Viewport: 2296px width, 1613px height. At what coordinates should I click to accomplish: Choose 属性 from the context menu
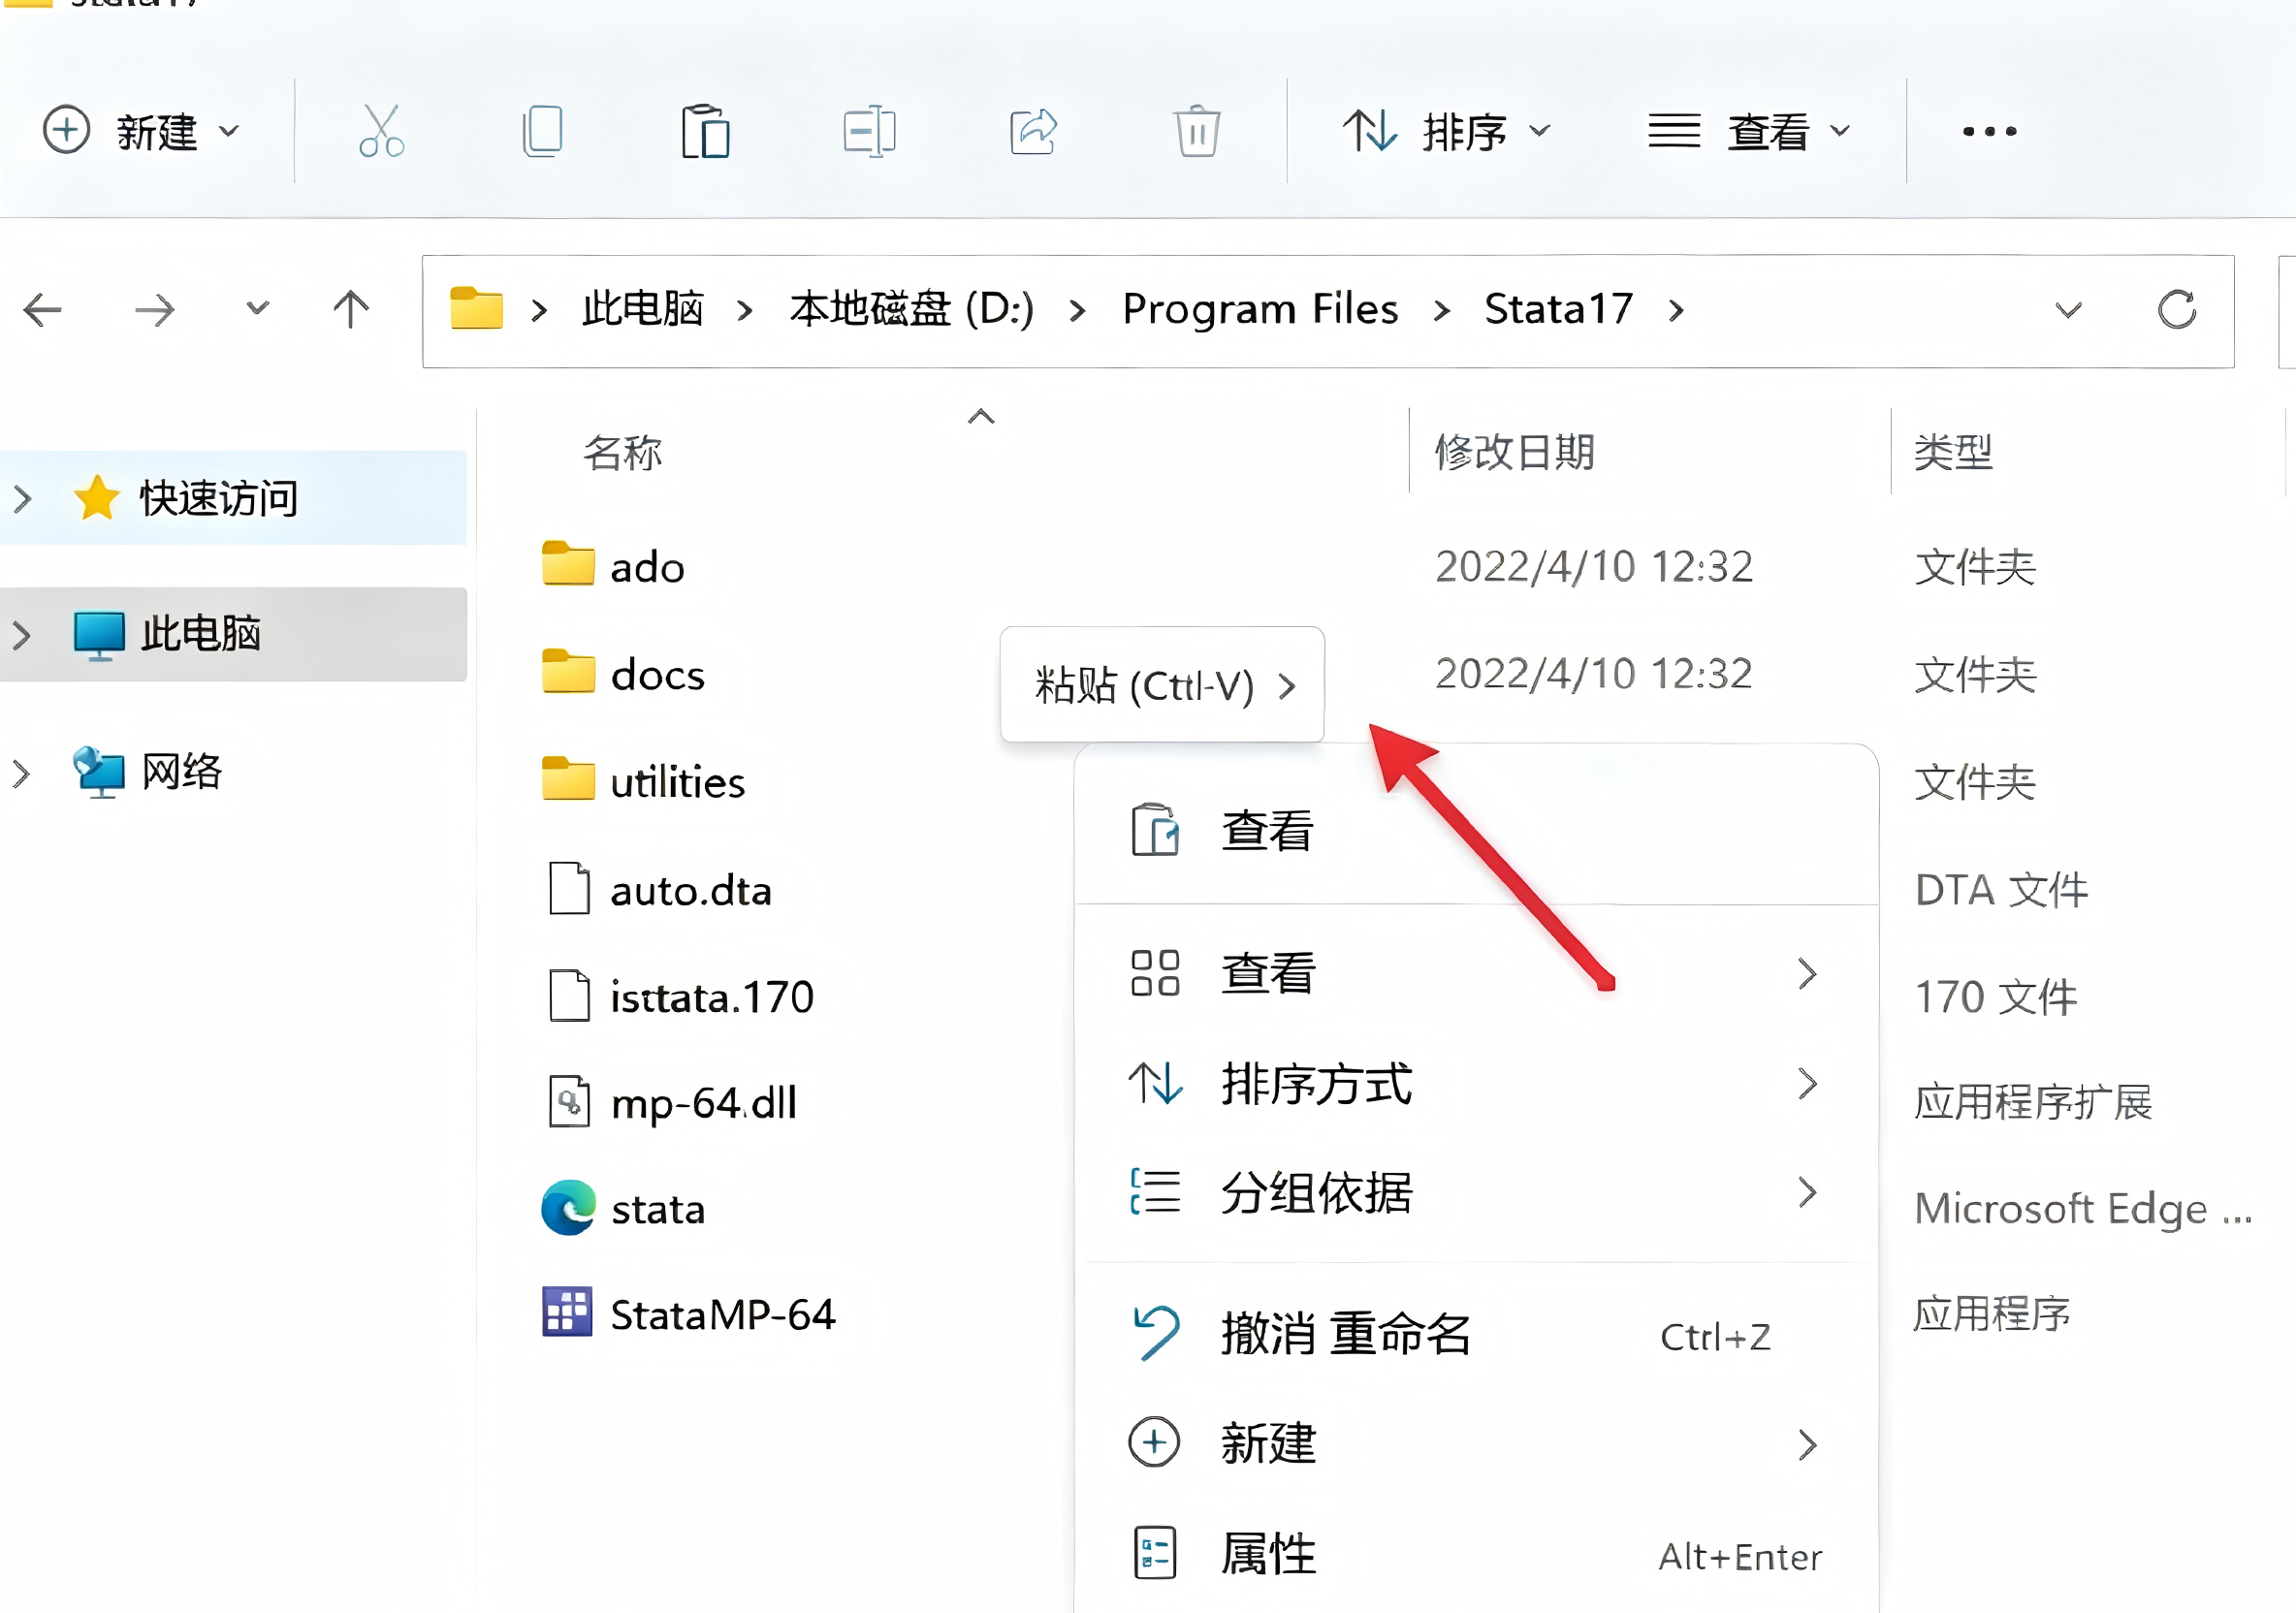point(1476,1555)
